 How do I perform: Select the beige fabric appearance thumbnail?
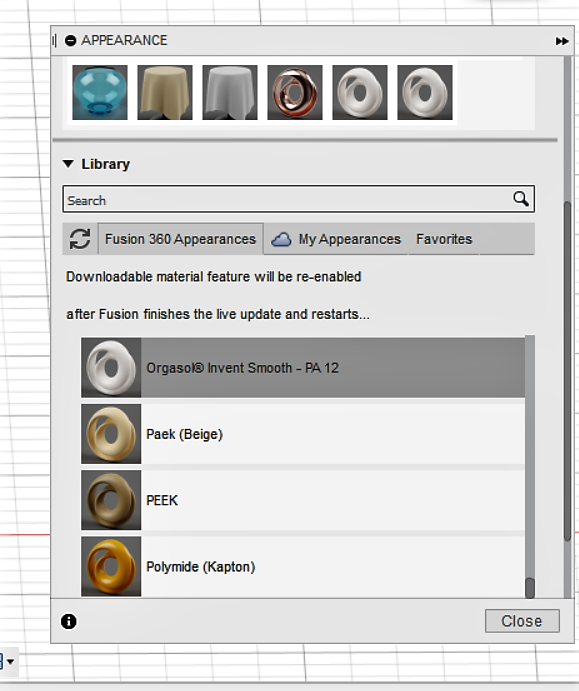coord(165,93)
